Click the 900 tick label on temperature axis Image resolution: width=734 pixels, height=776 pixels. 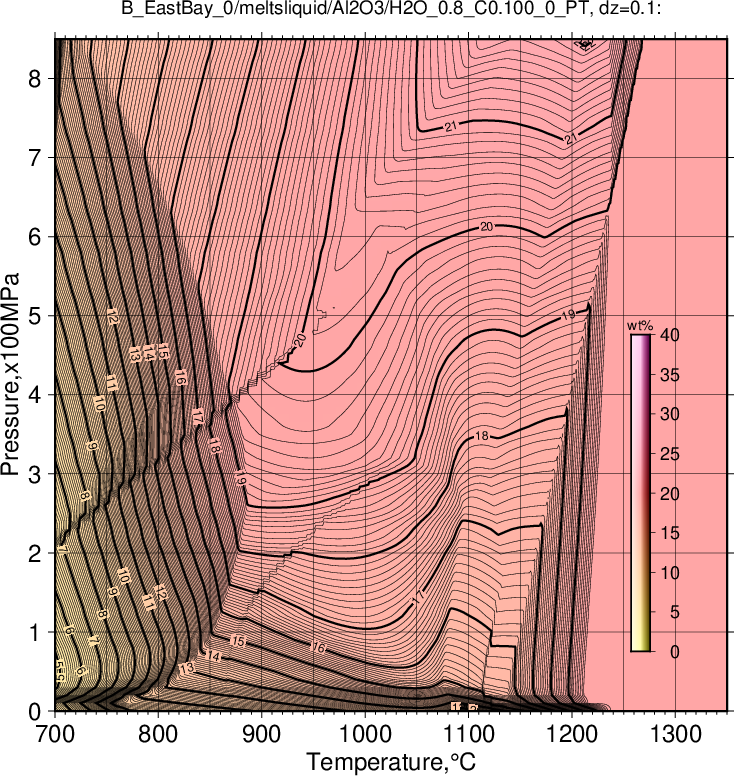261,735
